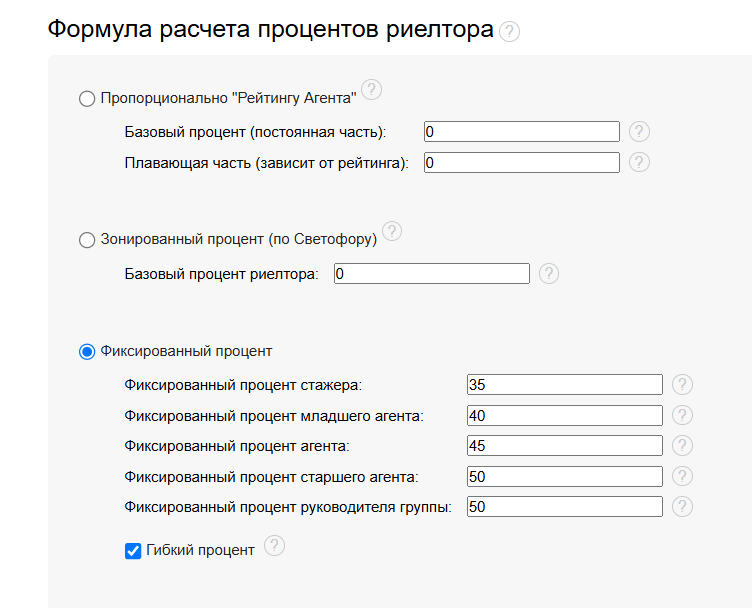752x608 pixels.
Task: Open help for Зонированный процент option
Action: click(x=392, y=232)
